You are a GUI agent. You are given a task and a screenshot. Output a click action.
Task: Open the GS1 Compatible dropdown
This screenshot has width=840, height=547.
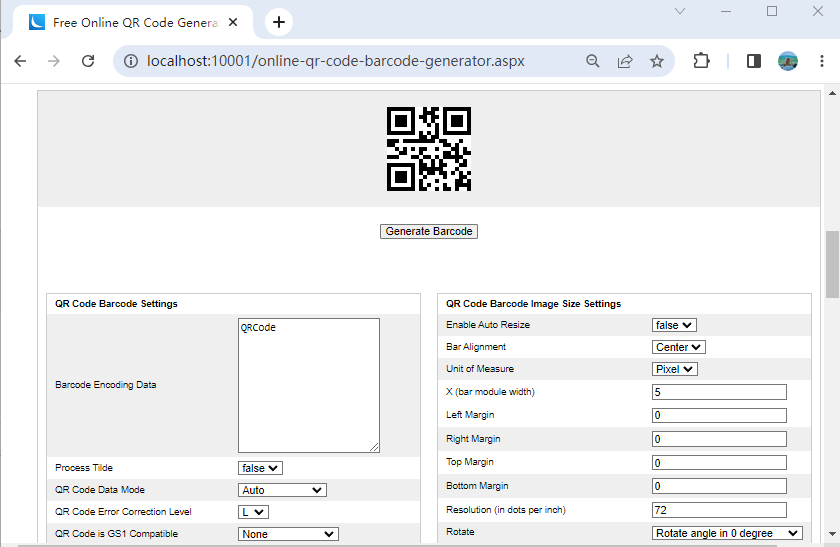(288, 534)
